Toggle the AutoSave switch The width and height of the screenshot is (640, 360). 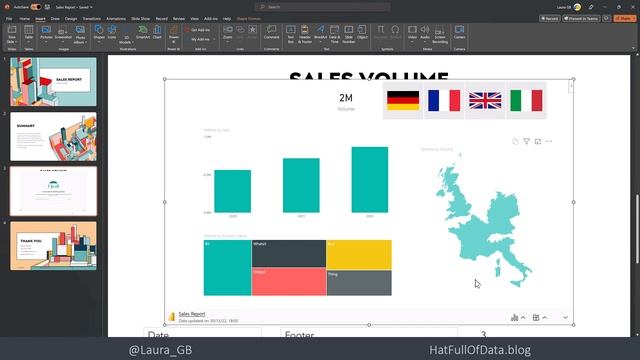click(36, 7)
